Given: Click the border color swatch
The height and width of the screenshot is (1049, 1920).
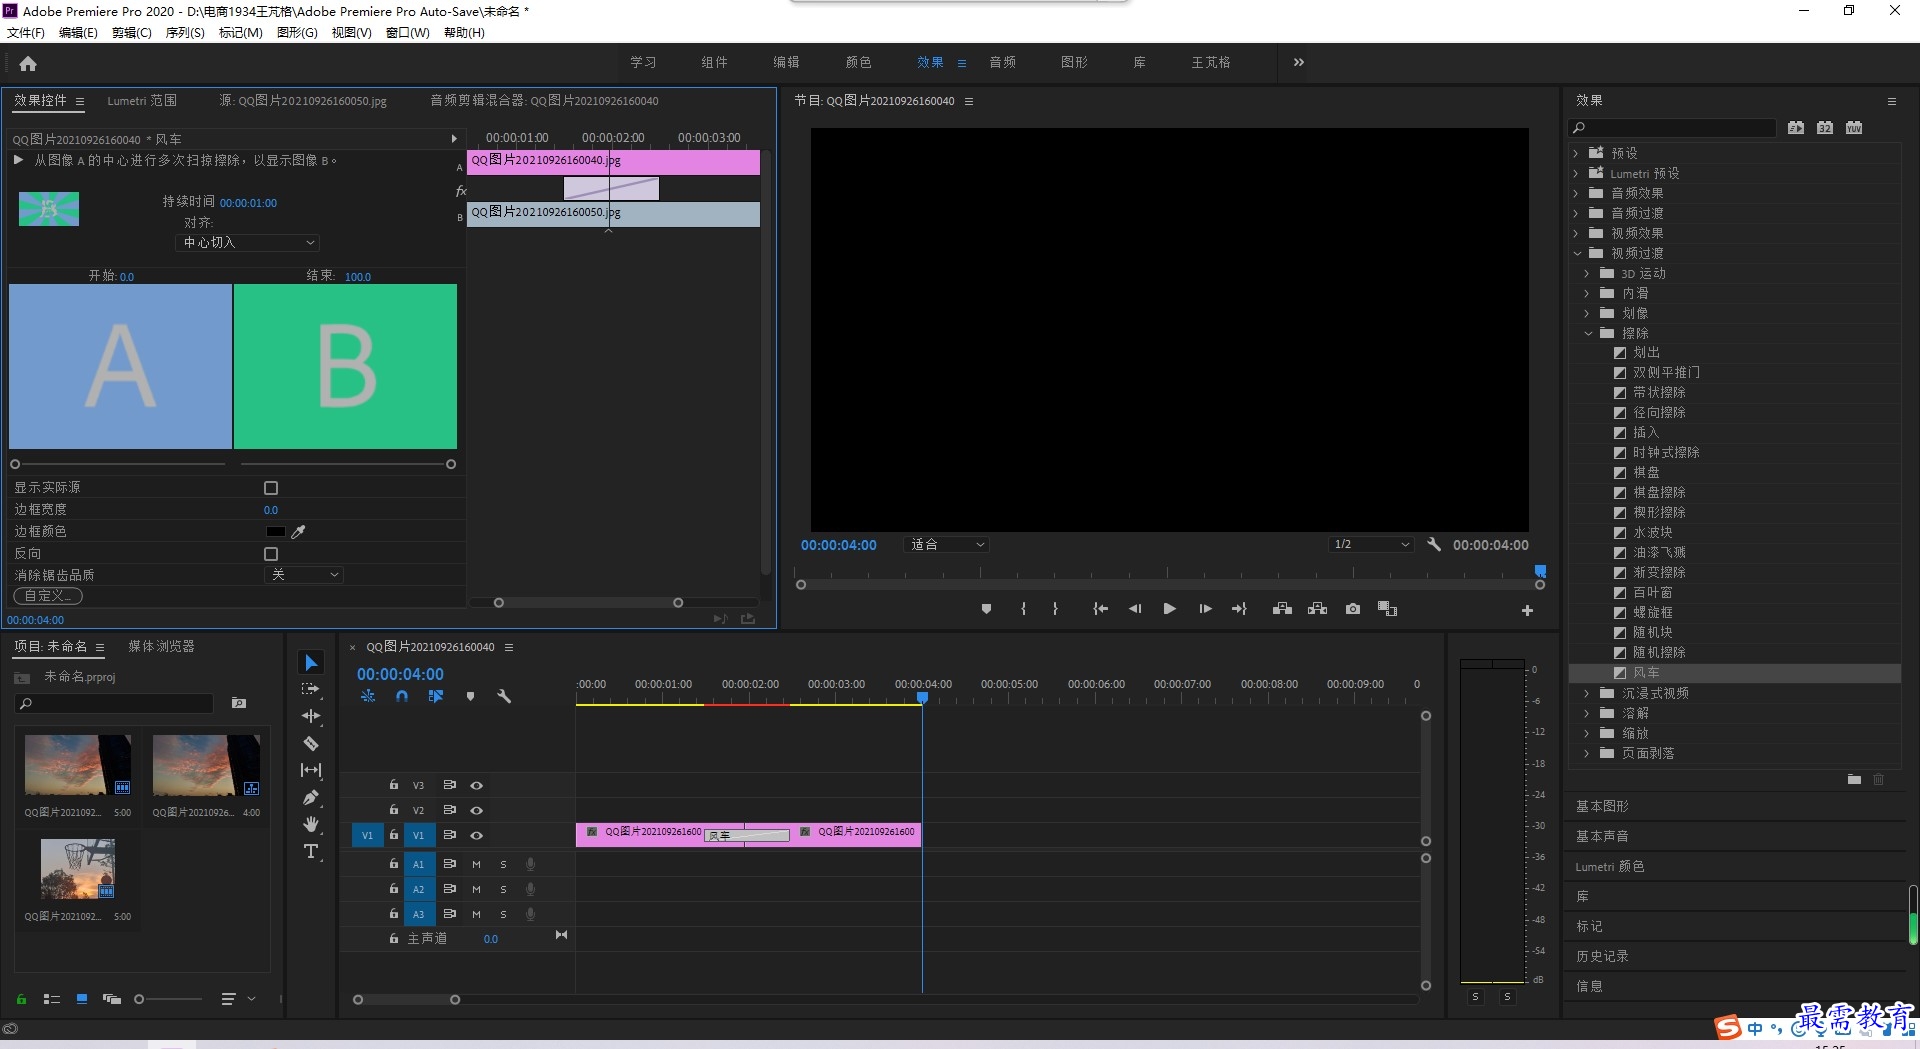Looking at the screenshot, I should tap(275, 531).
